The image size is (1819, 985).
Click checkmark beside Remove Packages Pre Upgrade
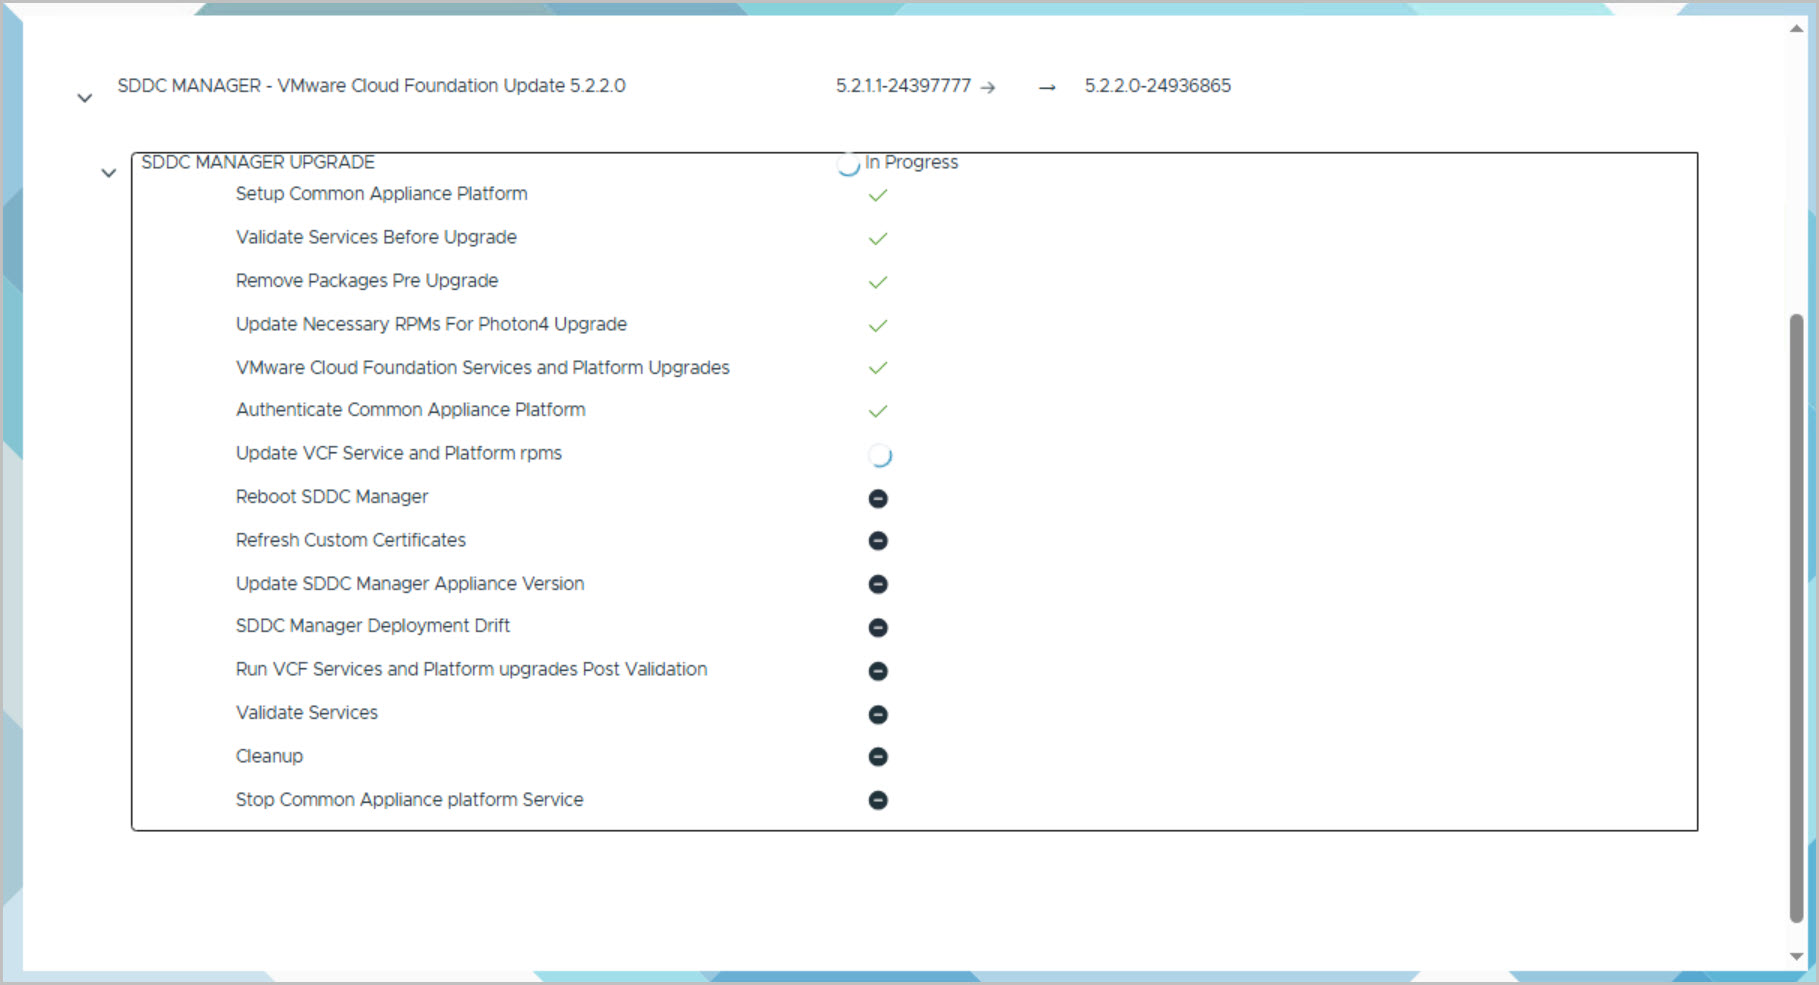pyautogui.click(x=877, y=283)
